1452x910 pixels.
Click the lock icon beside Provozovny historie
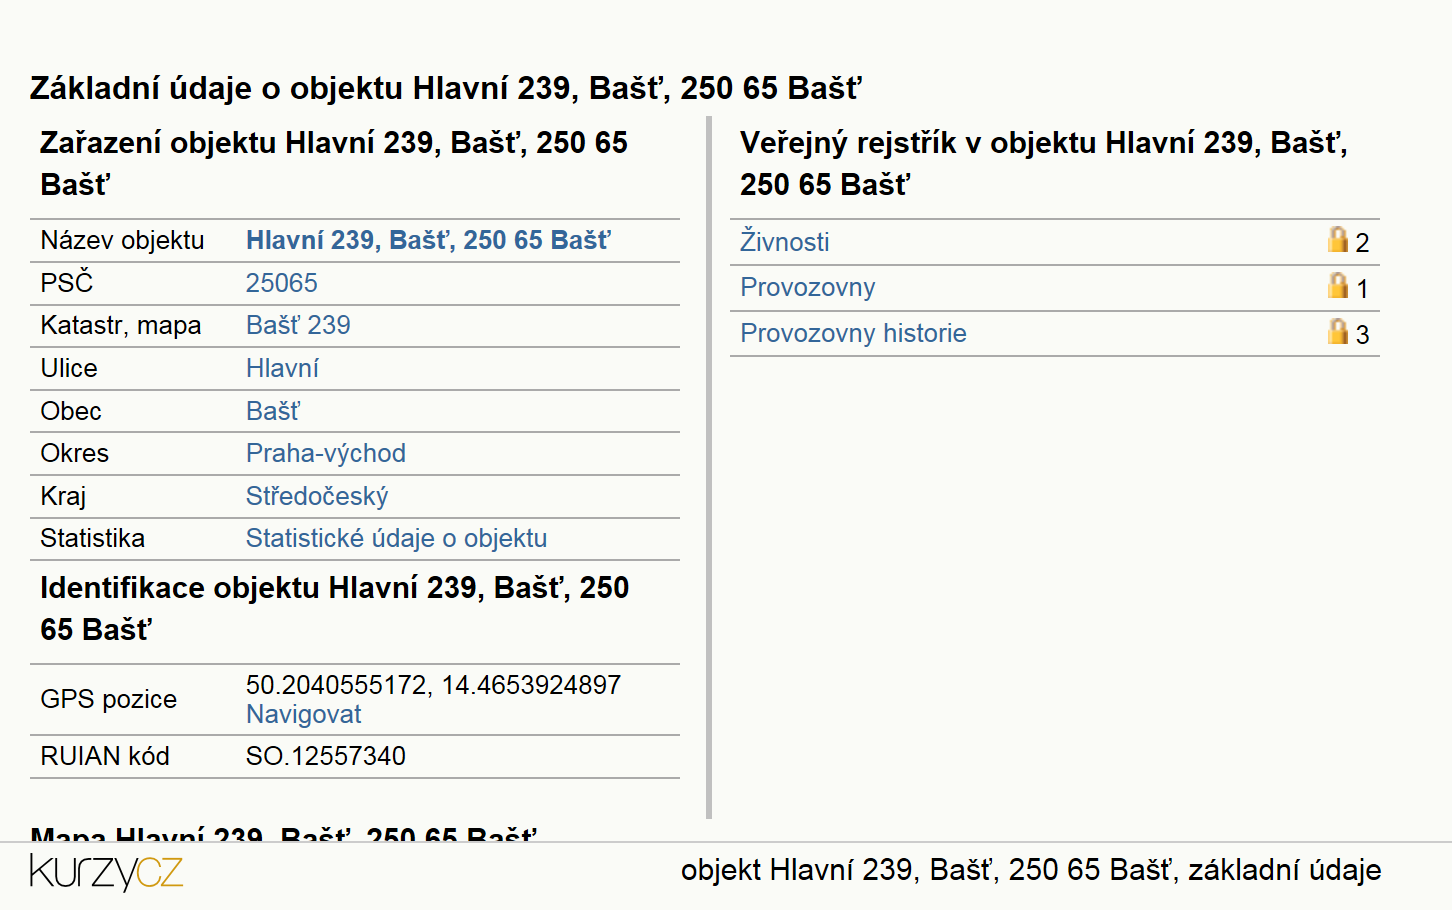(x=1337, y=331)
